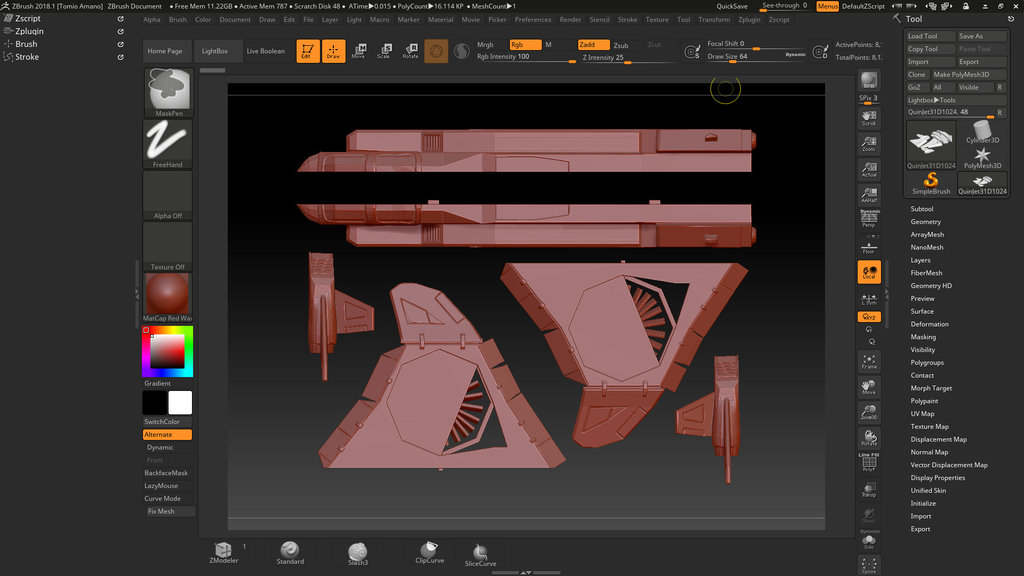Viewport: 1024px width, 576px height.
Task: Select the ZModeler brush icon
Action: 223,552
